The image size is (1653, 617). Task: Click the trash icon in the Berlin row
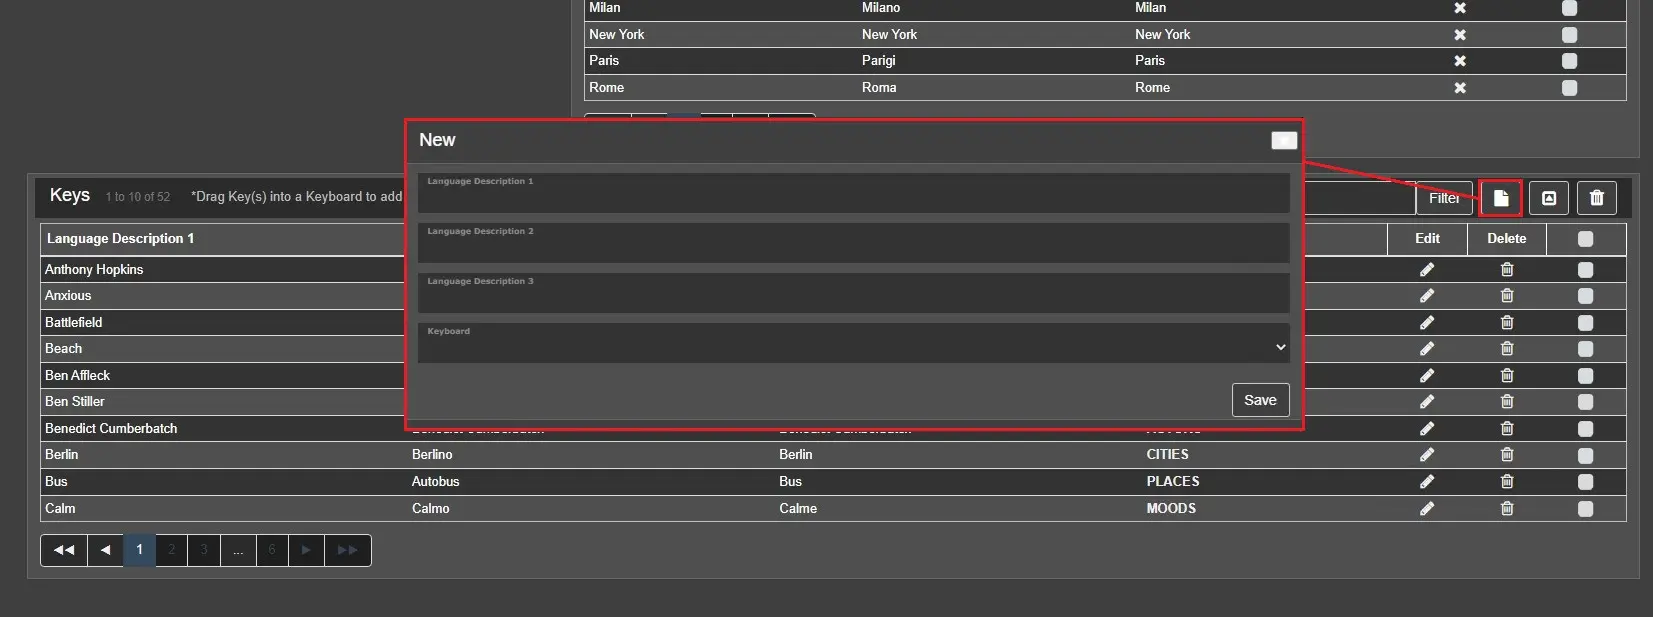[x=1507, y=455]
